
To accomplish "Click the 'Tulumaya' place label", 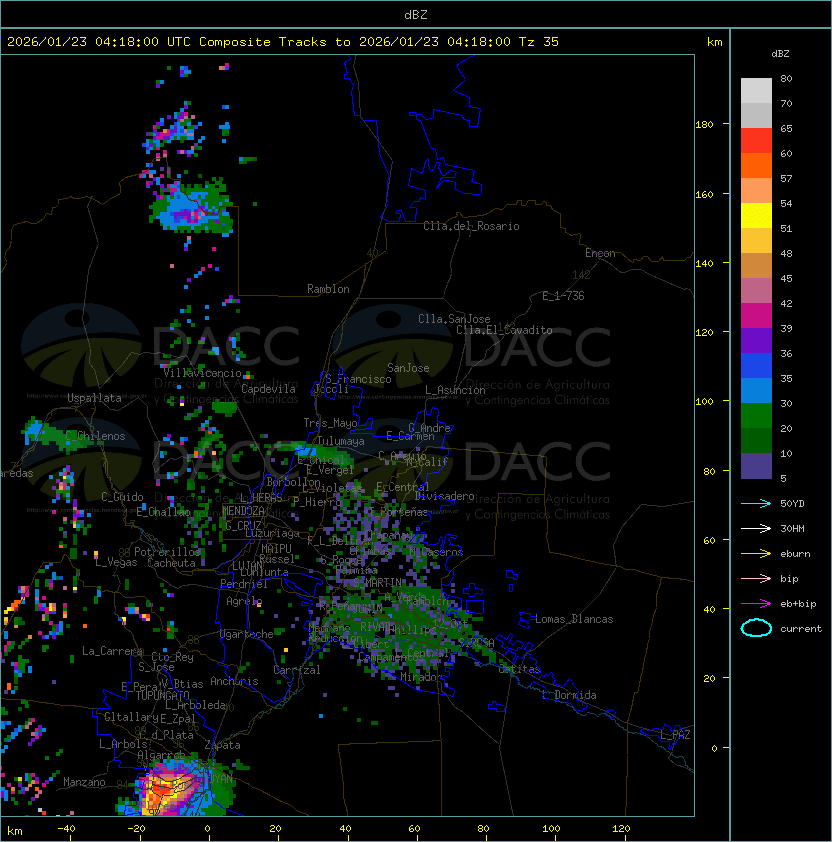I will point(341,441).
